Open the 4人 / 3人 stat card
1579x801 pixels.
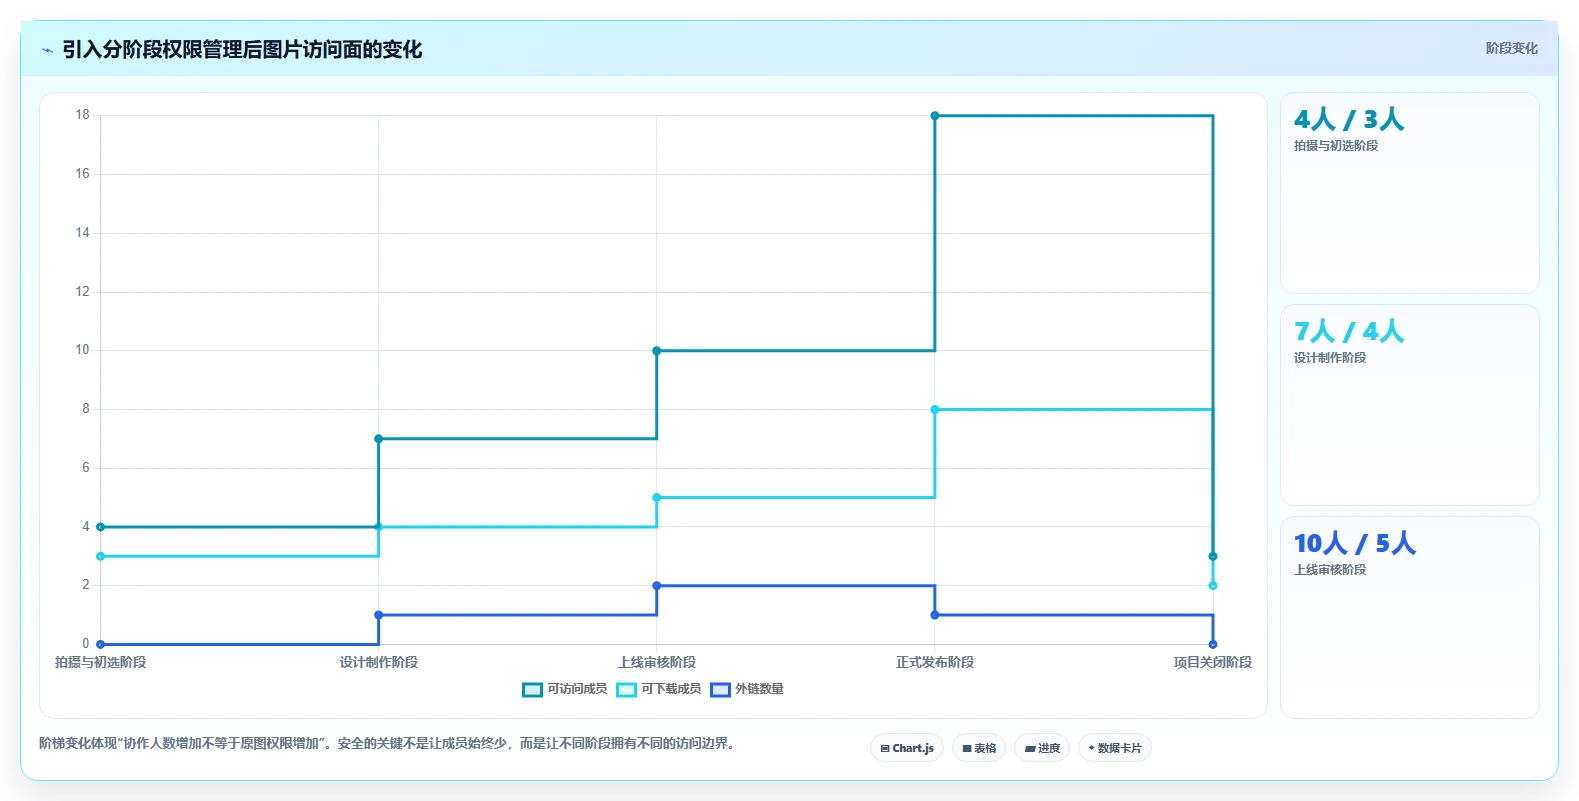pos(1410,193)
